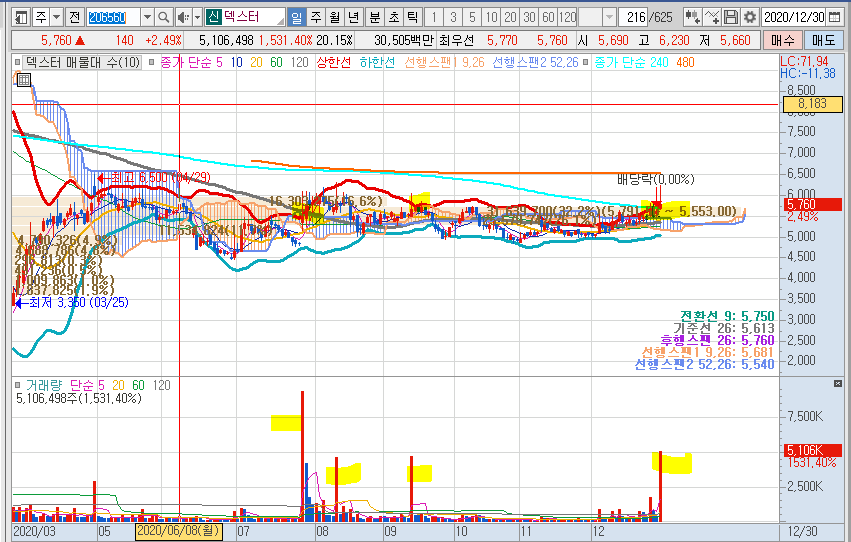This screenshot has height=542, width=851.
Task: Choose interval 5 button
Action: 472,18
